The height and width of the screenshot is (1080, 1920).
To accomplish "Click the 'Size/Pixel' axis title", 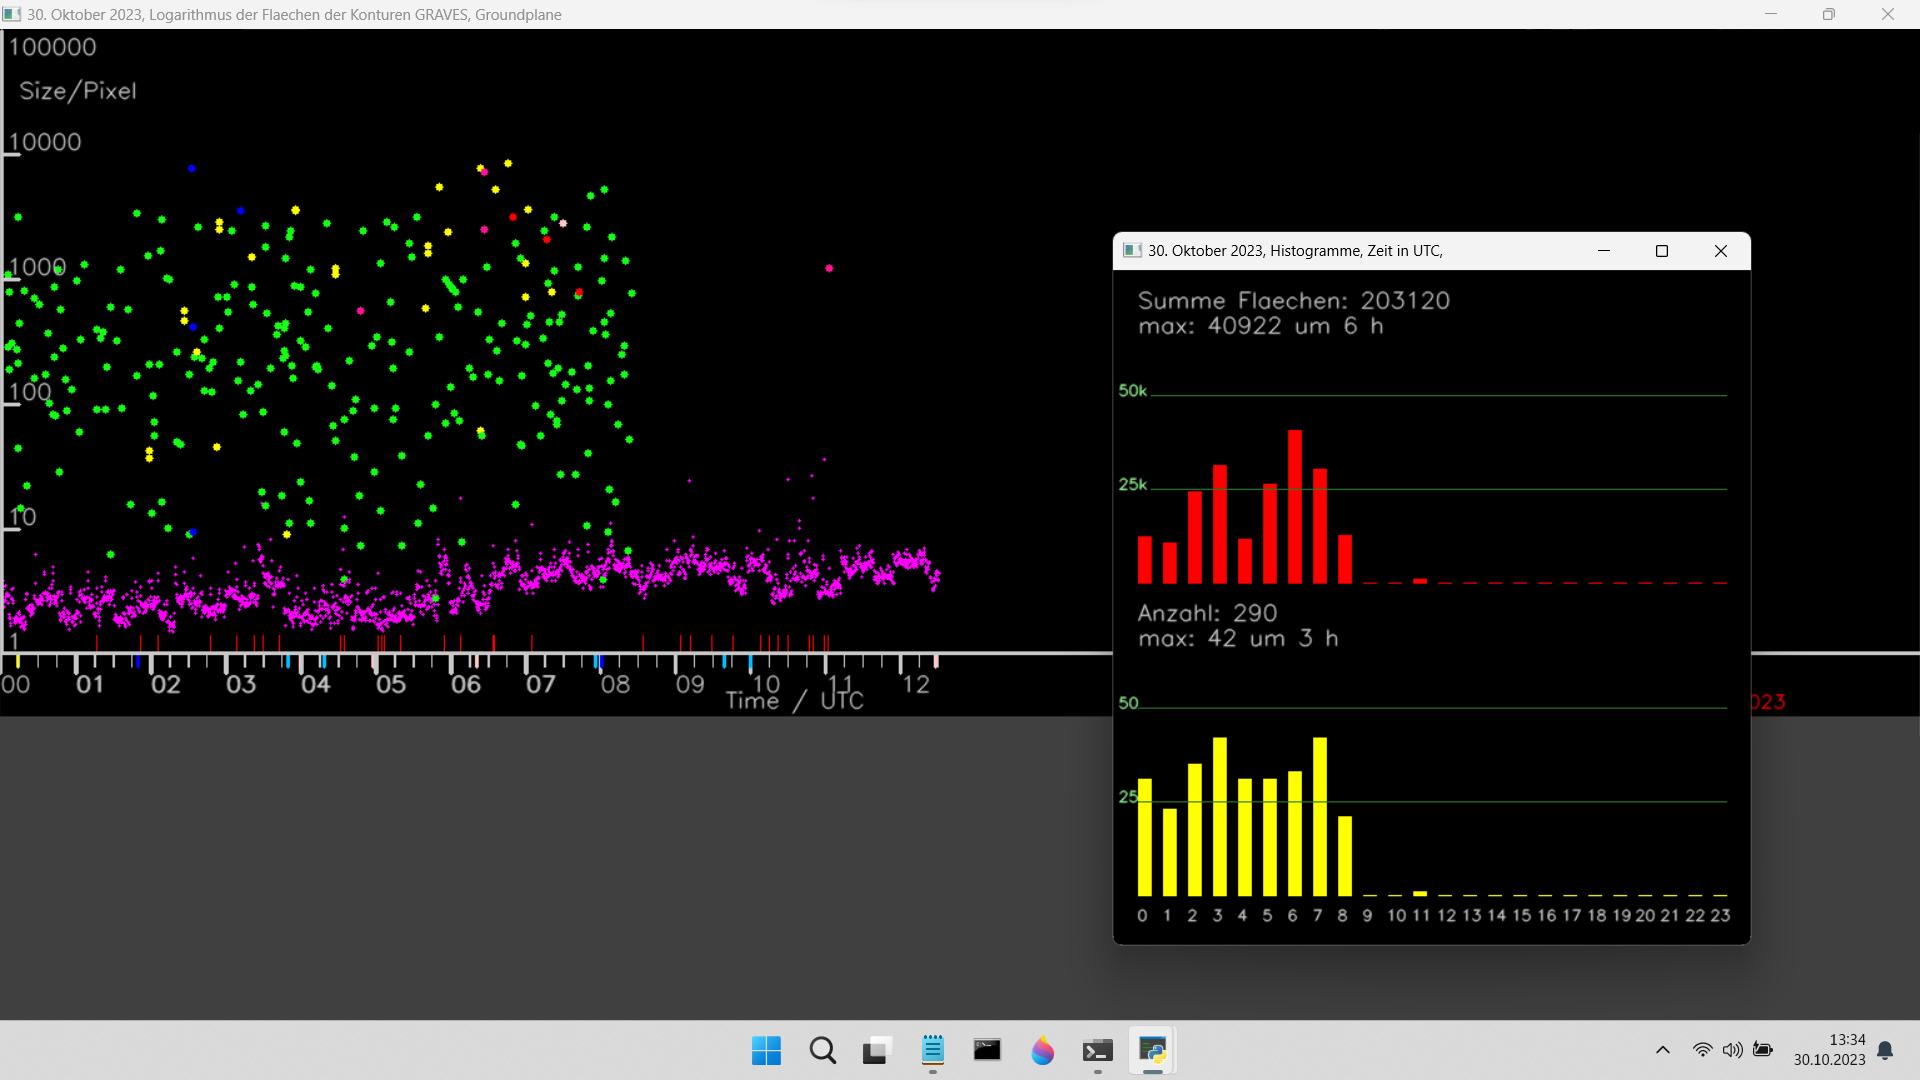I will tap(78, 91).
